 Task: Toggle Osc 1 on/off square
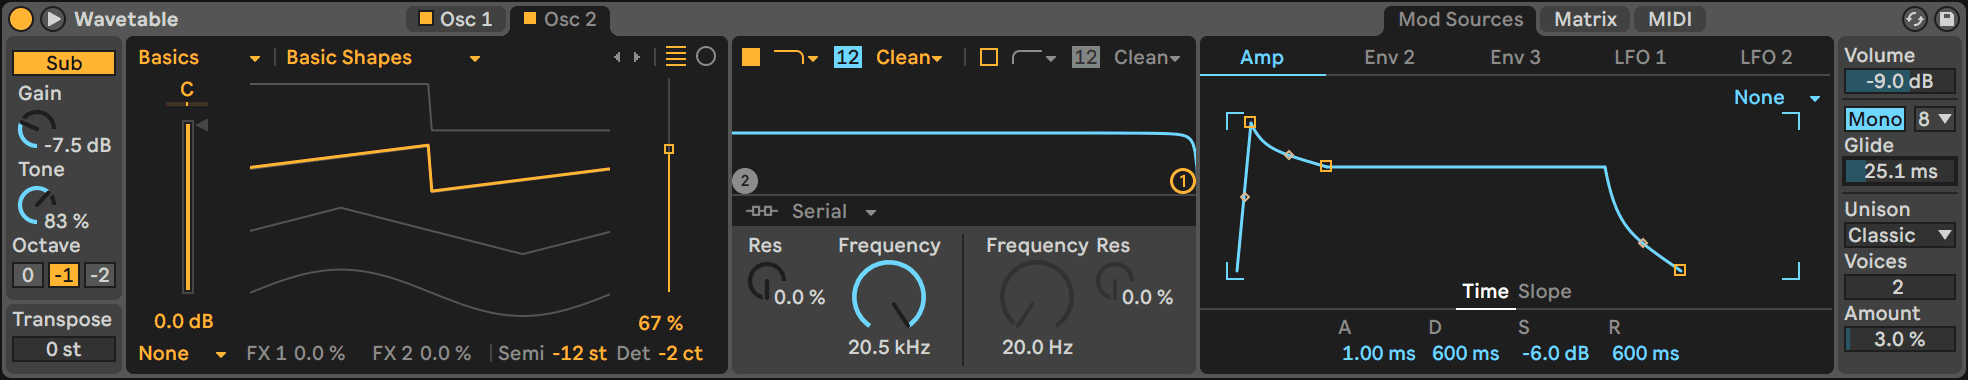[425, 18]
